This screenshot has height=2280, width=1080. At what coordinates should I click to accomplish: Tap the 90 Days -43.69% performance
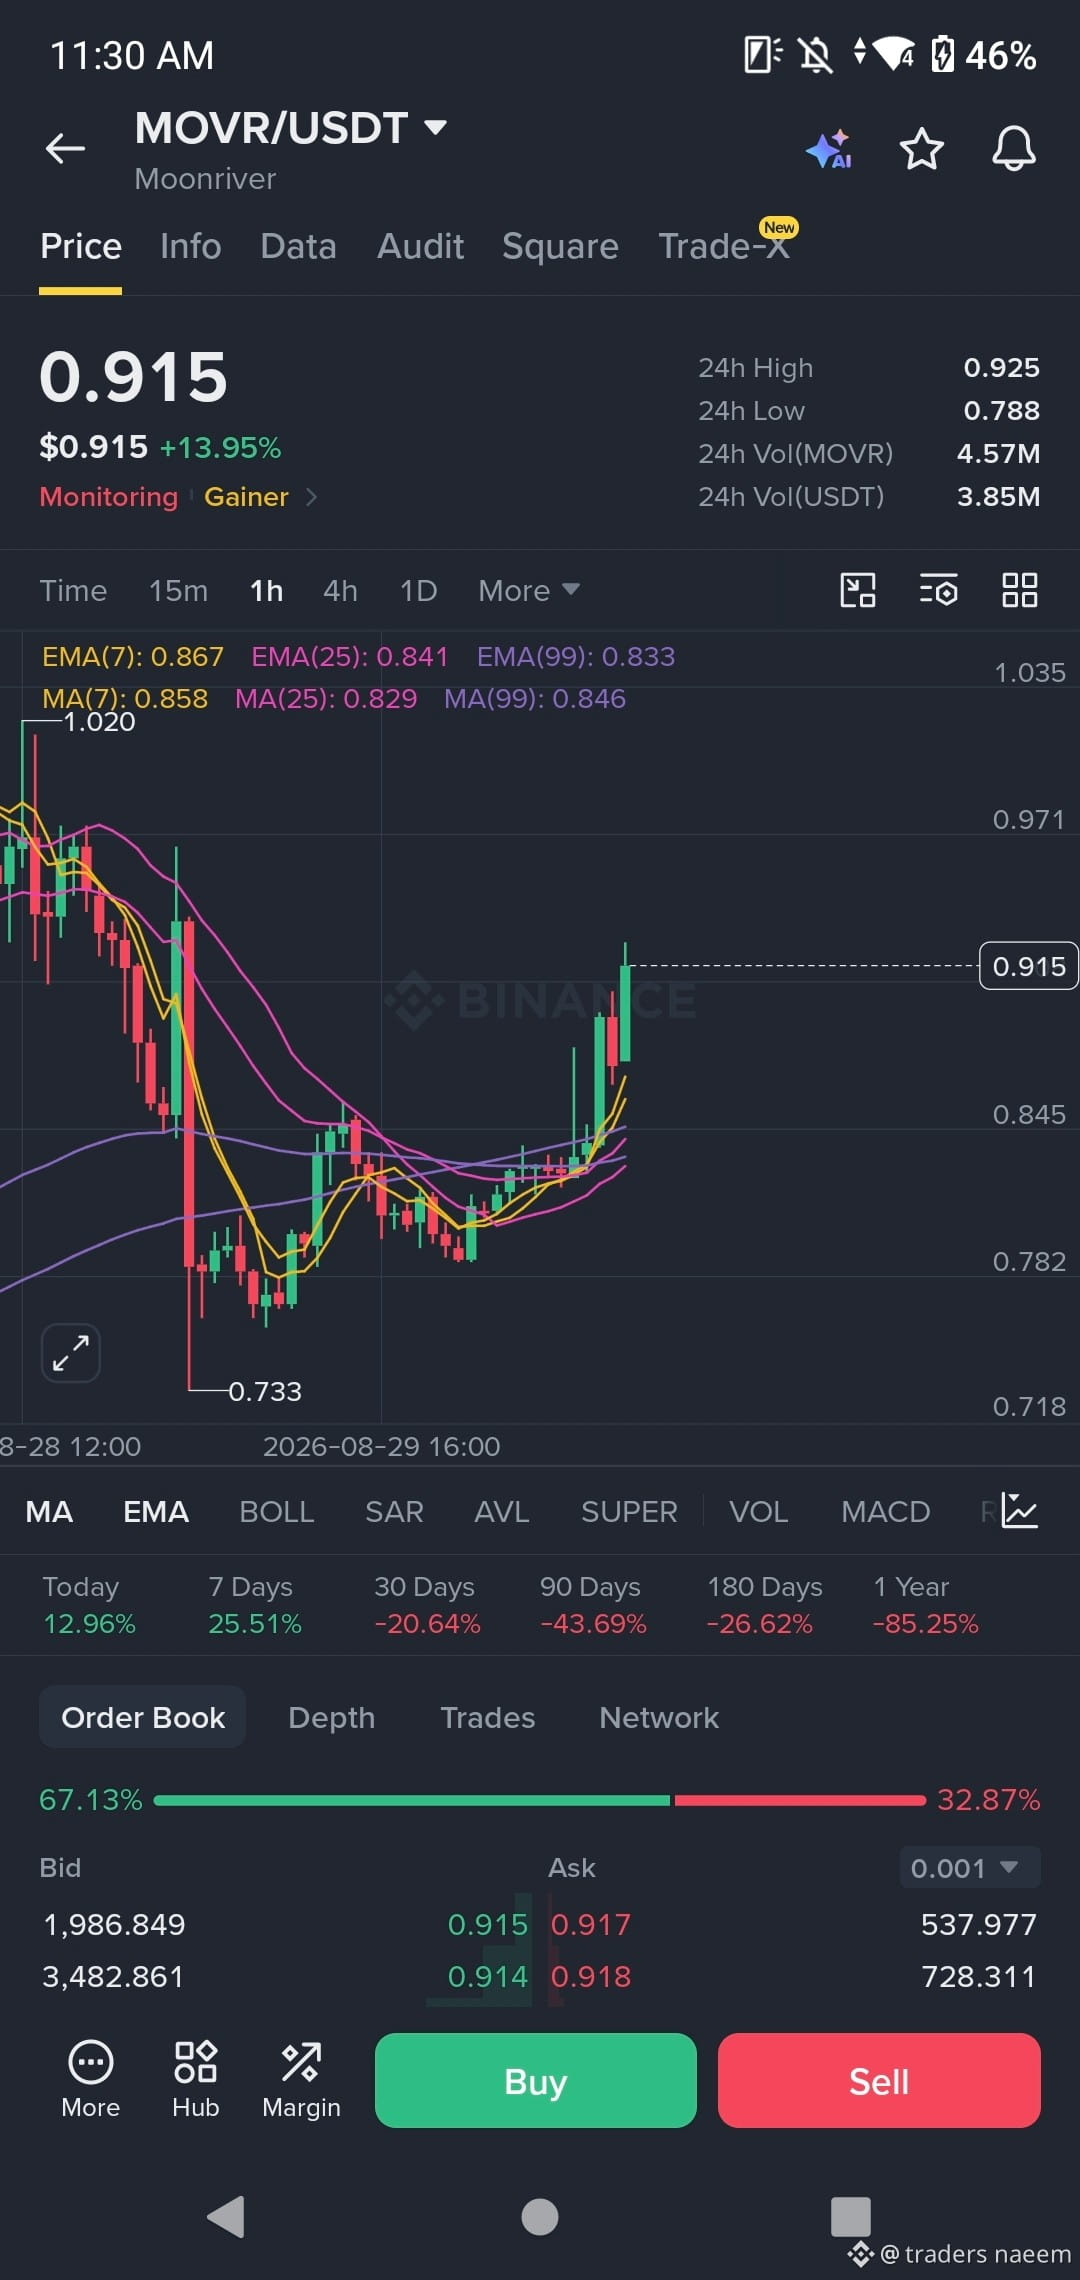coord(593,1605)
